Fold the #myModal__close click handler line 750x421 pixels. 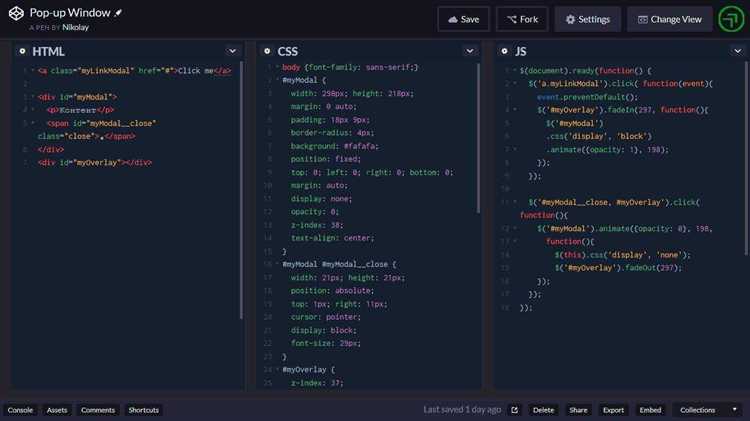click(x=515, y=202)
